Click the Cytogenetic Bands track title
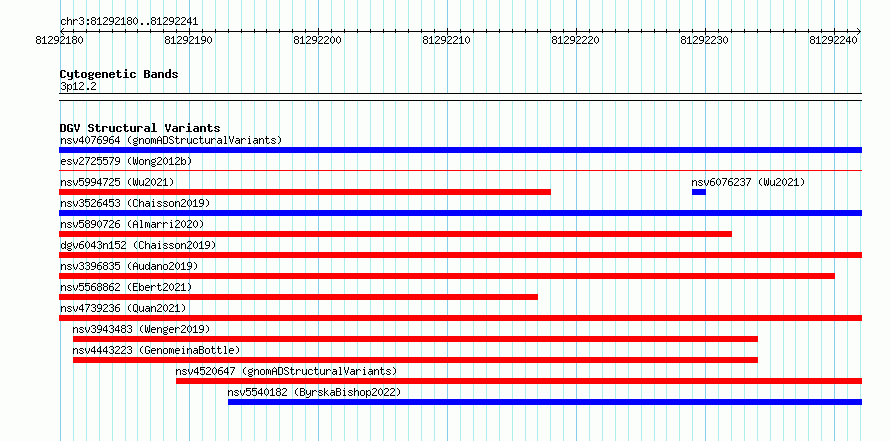Image resolution: width=890 pixels, height=441 pixels. point(119,74)
